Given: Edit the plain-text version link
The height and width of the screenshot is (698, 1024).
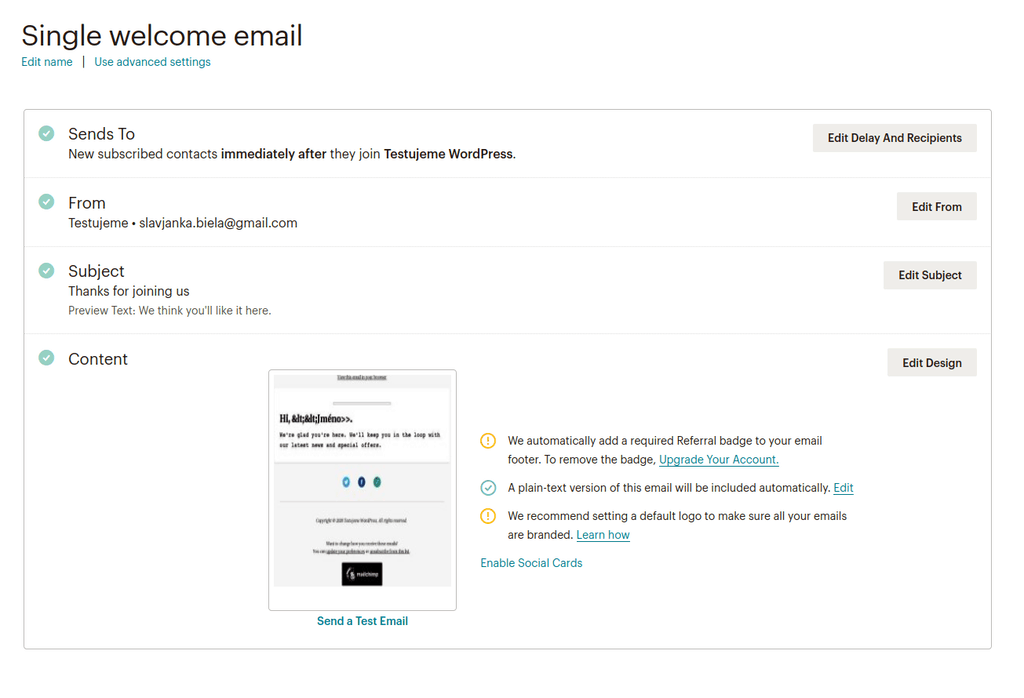Looking at the screenshot, I should click(843, 488).
